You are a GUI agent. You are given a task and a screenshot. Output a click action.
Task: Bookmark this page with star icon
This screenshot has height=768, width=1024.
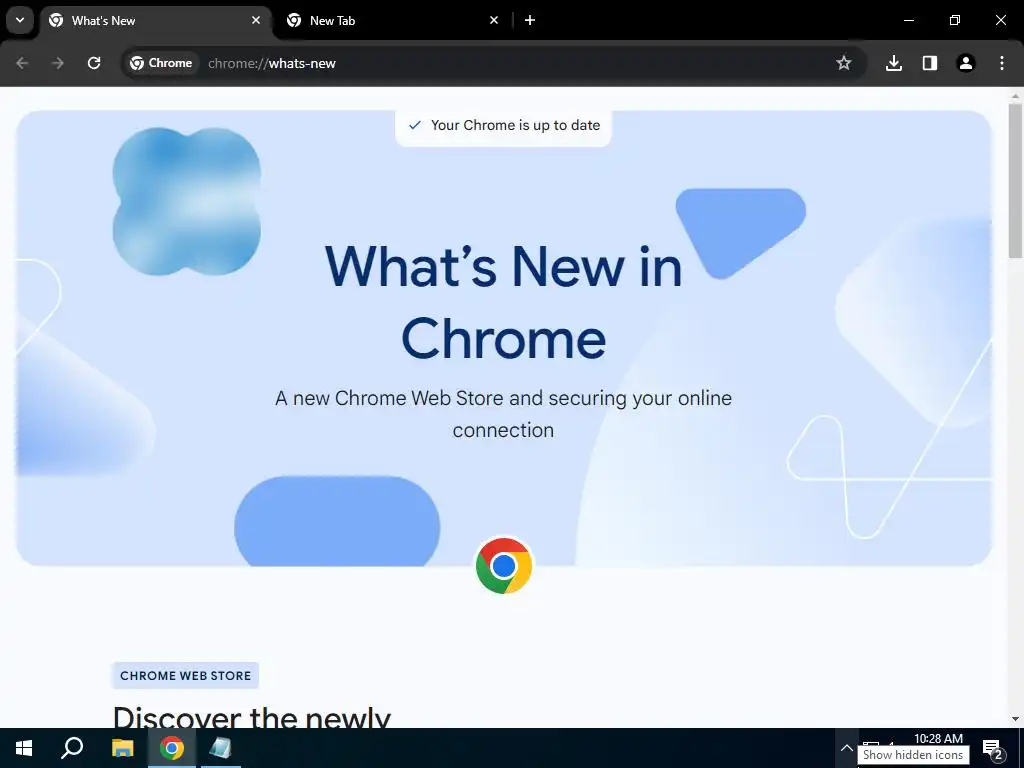pos(844,63)
